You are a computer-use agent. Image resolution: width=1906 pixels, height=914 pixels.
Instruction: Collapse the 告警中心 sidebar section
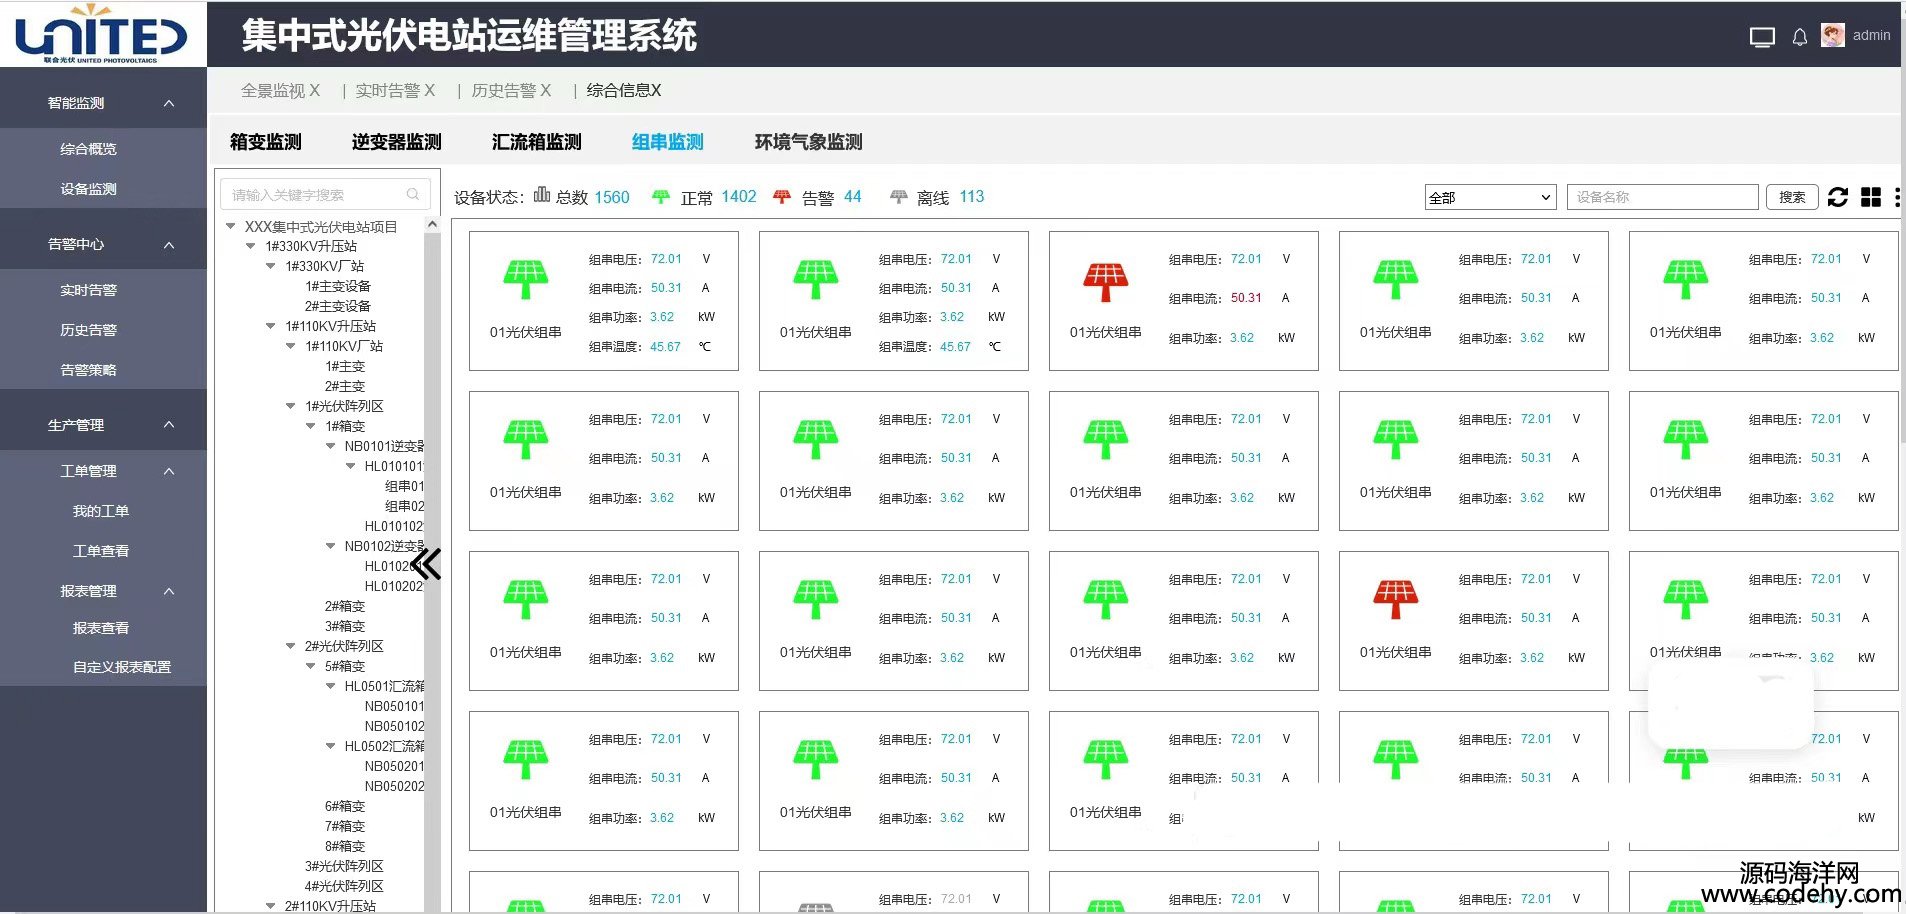pos(169,245)
